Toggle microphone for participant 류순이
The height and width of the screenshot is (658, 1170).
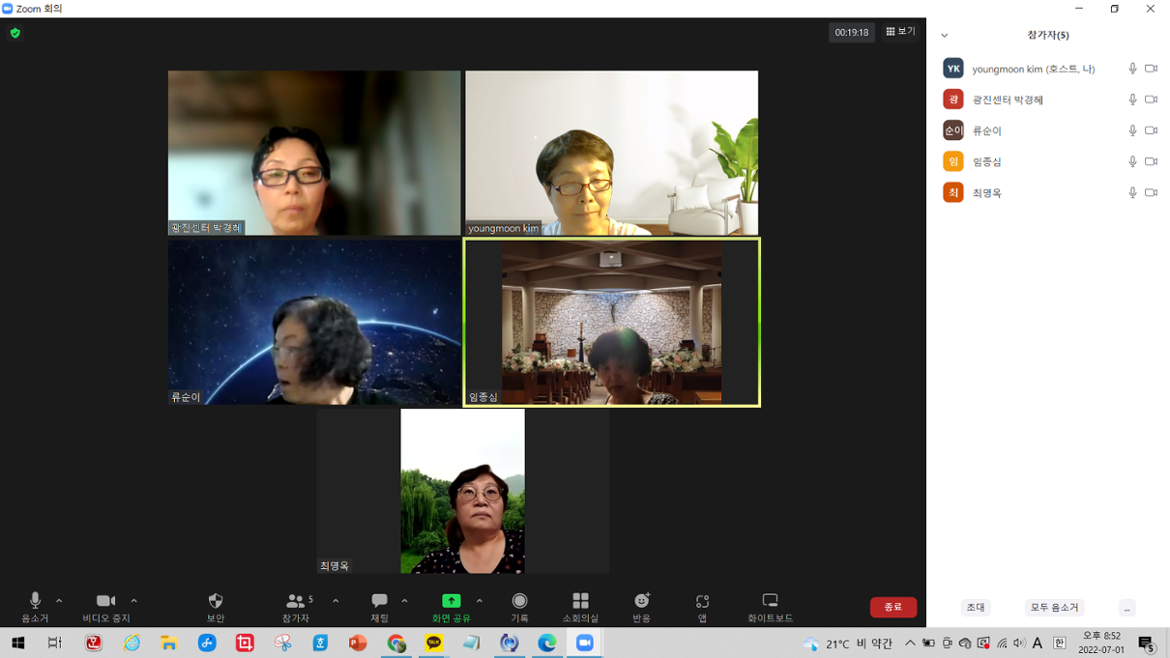tap(1132, 131)
